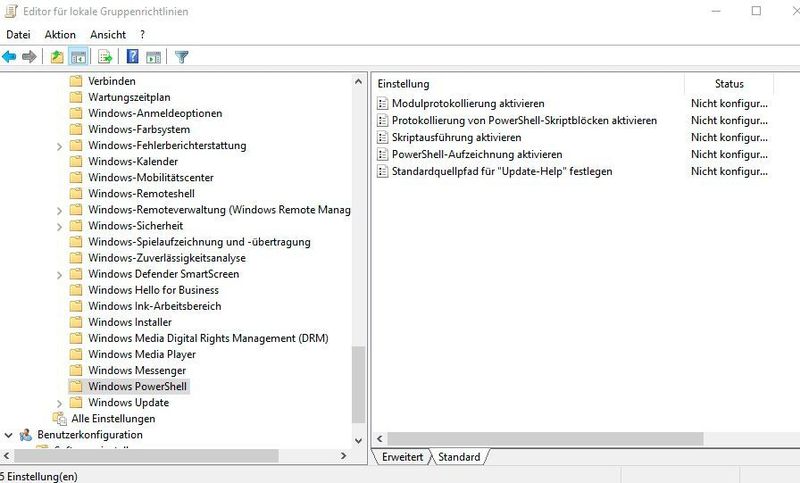Expand Windows Defender SmartScreen node
The height and width of the screenshot is (483, 800).
59,275
